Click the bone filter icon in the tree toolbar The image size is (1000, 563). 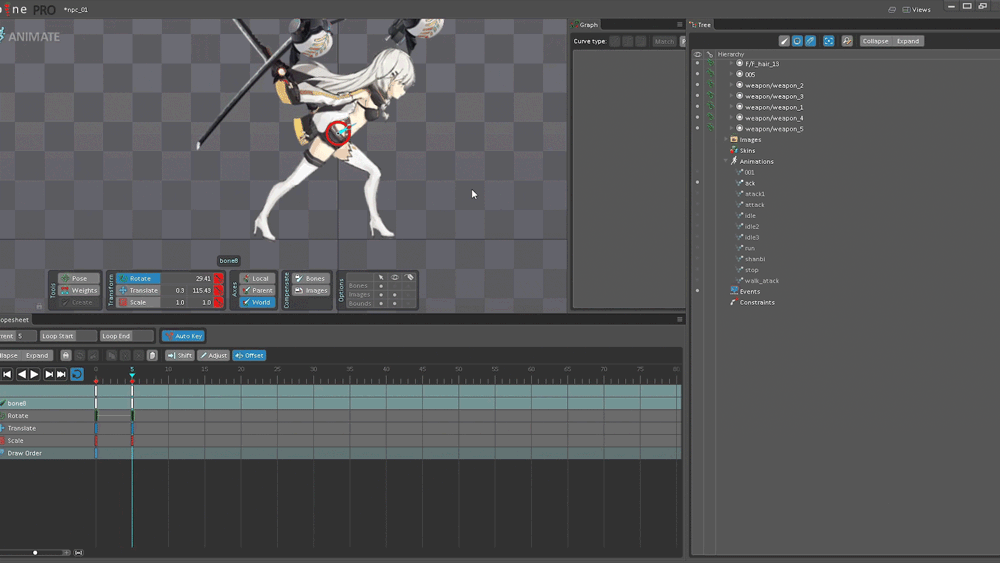click(784, 41)
